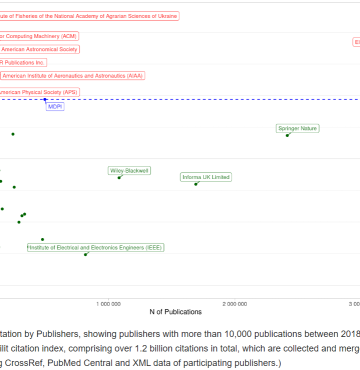Click the American Astronomical Society label
Viewport: 360px width, 370px height.
39,49
